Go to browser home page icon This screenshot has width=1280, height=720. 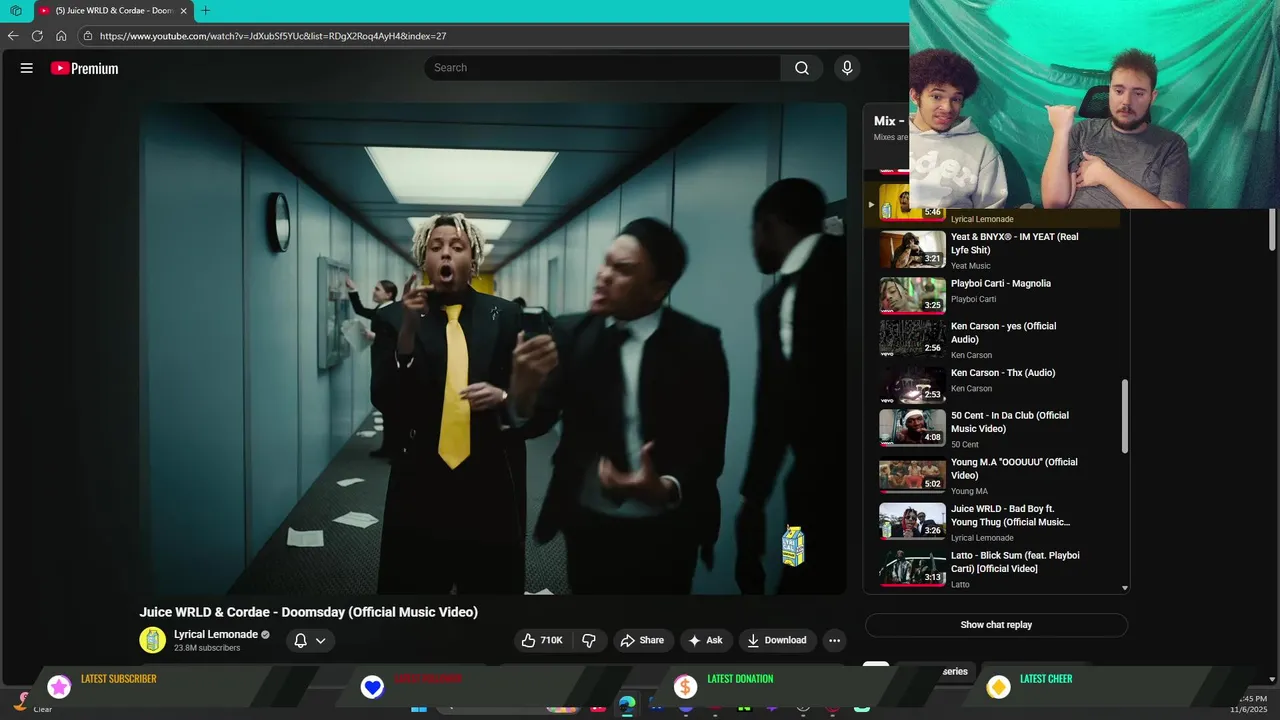coord(61,36)
